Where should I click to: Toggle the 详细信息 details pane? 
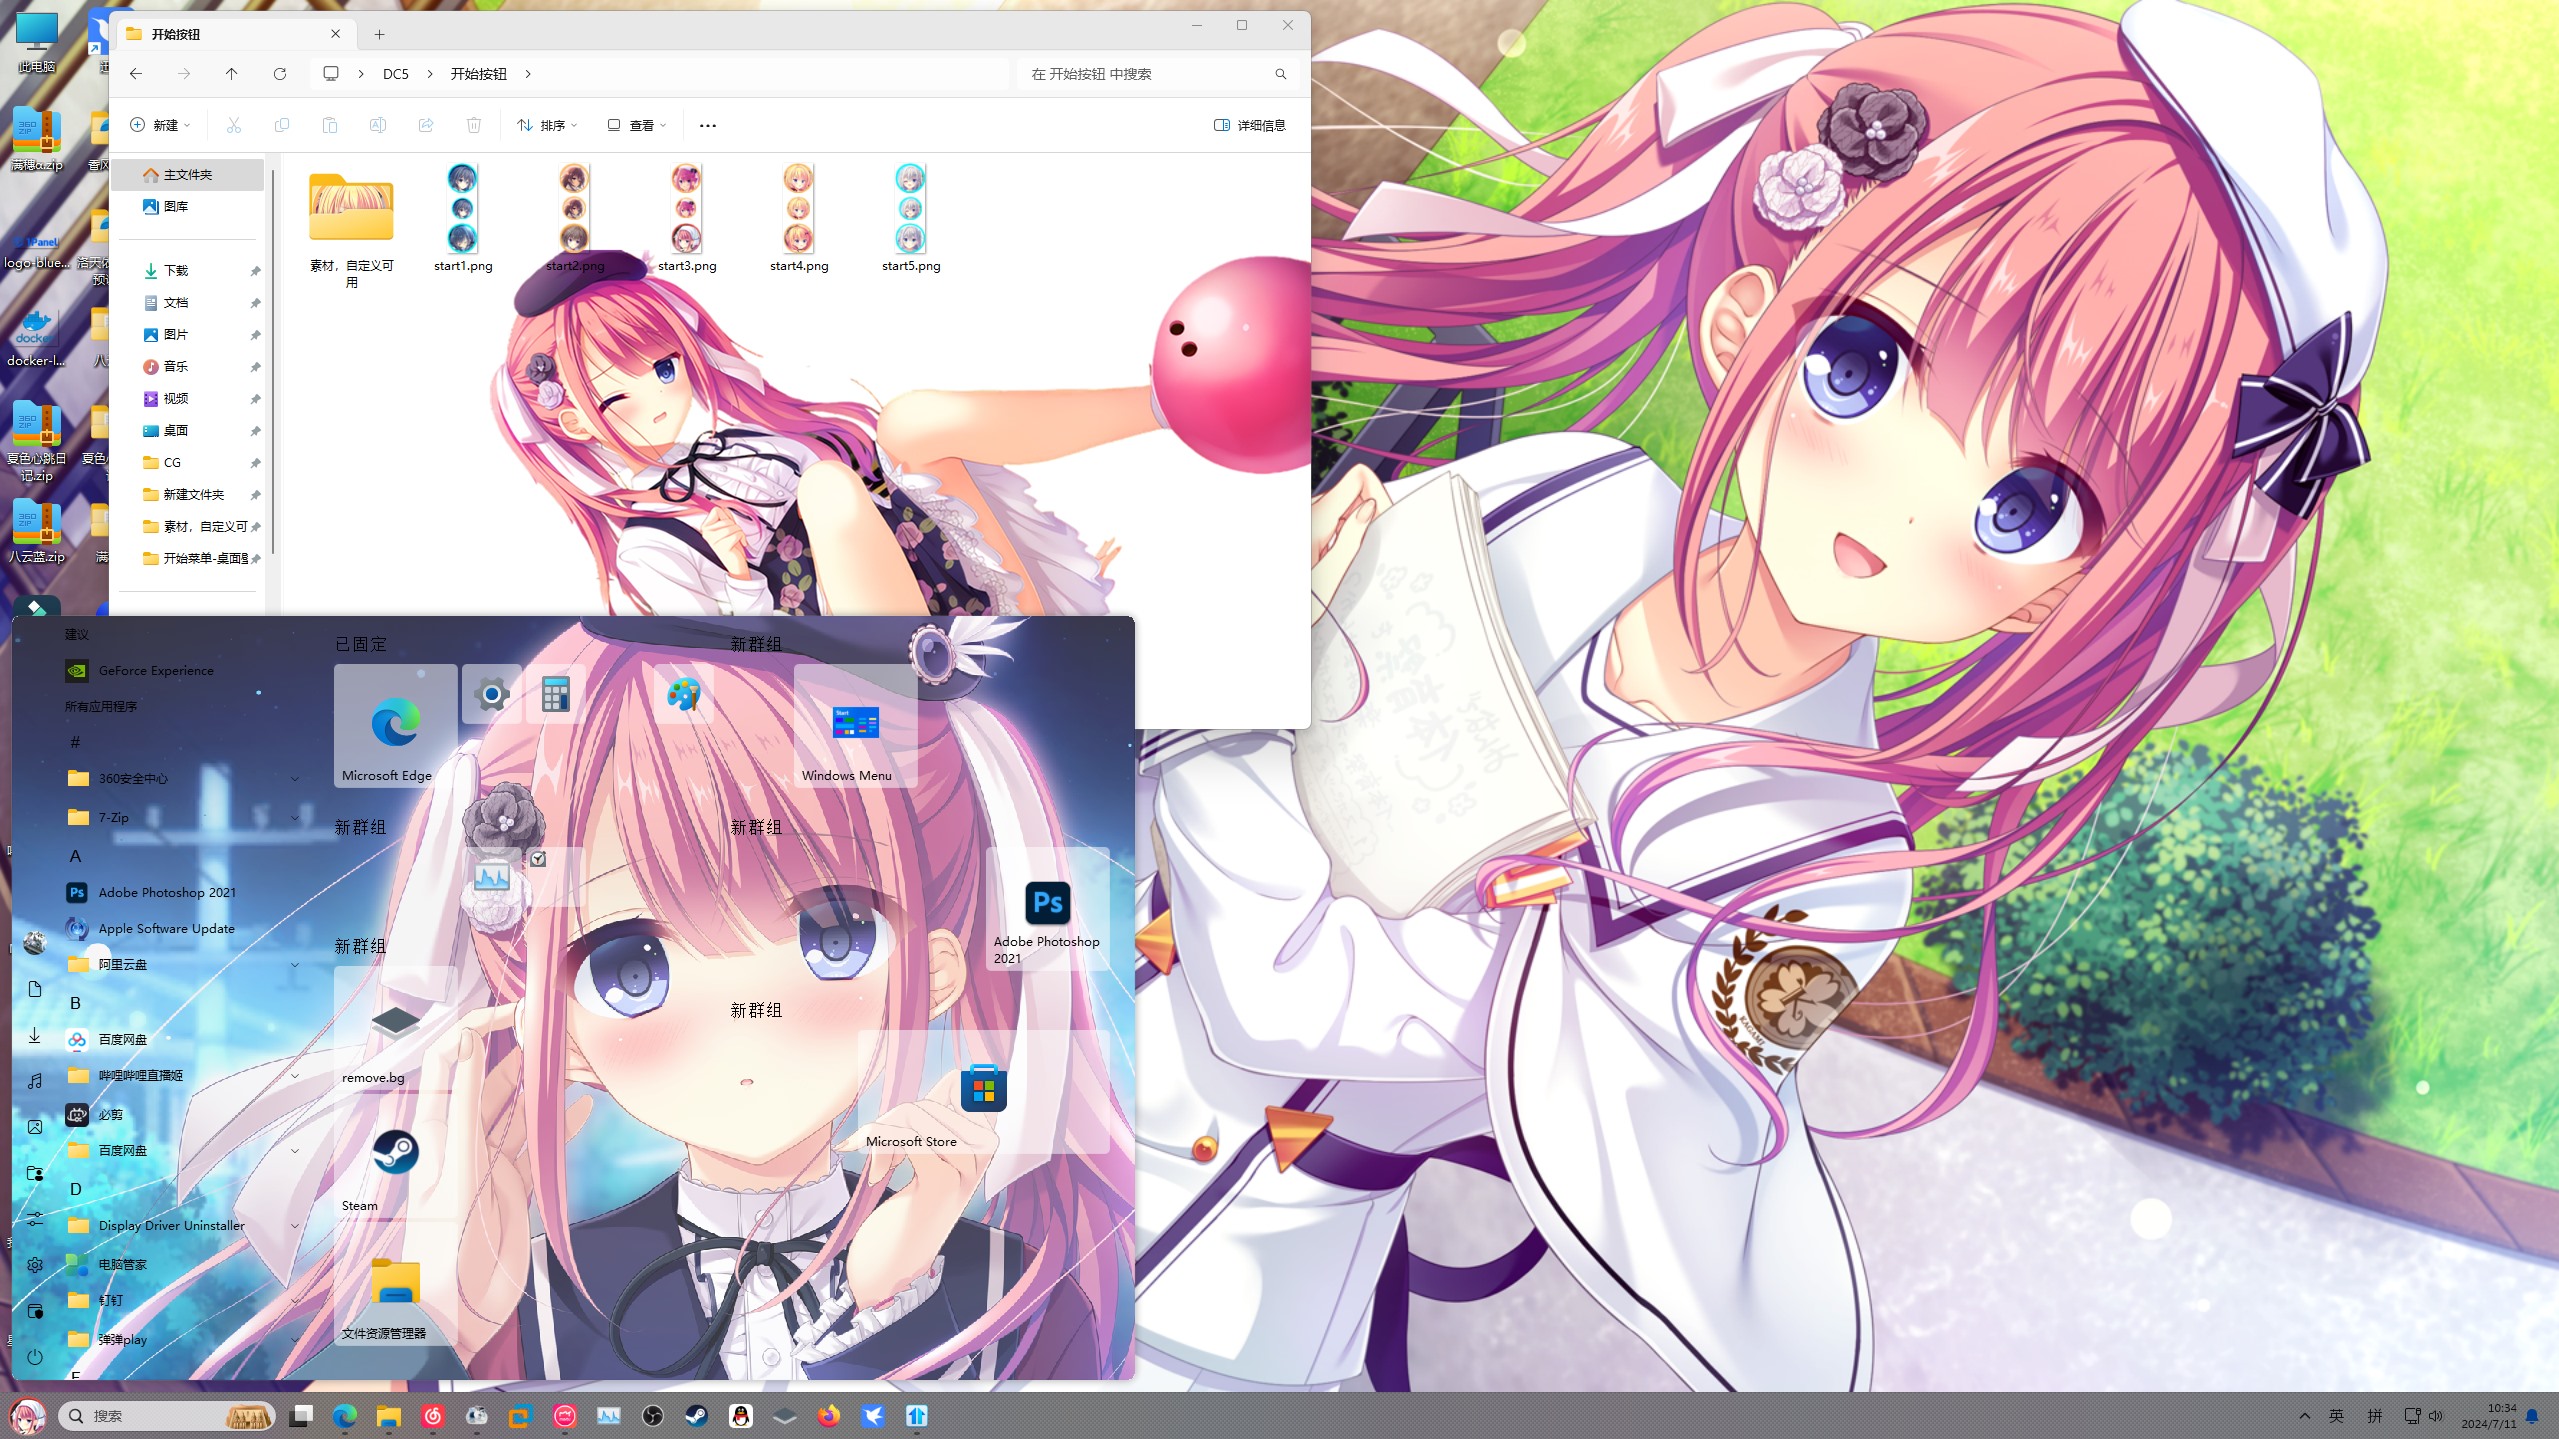point(1249,125)
